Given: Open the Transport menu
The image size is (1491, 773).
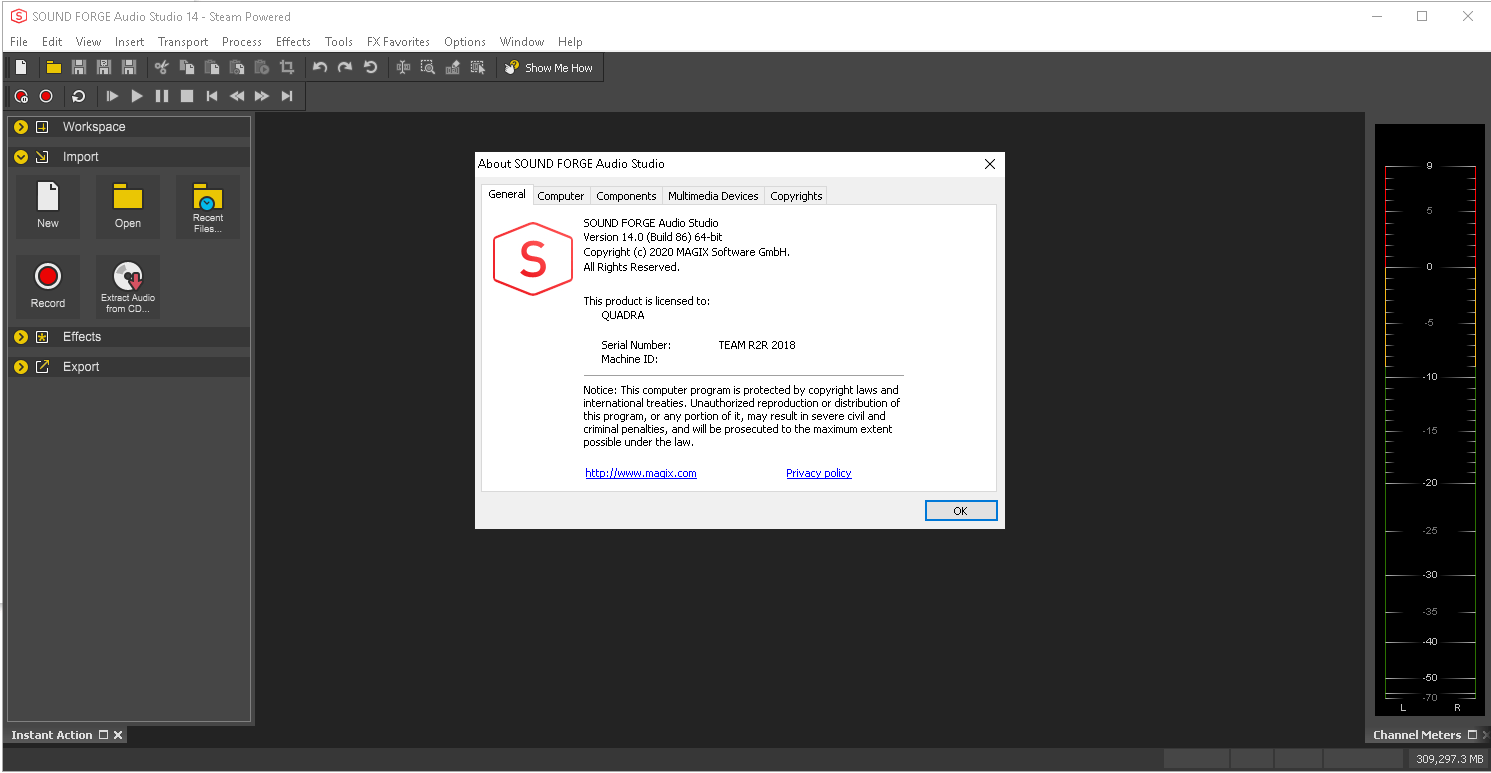Looking at the screenshot, I should point(183,42).
